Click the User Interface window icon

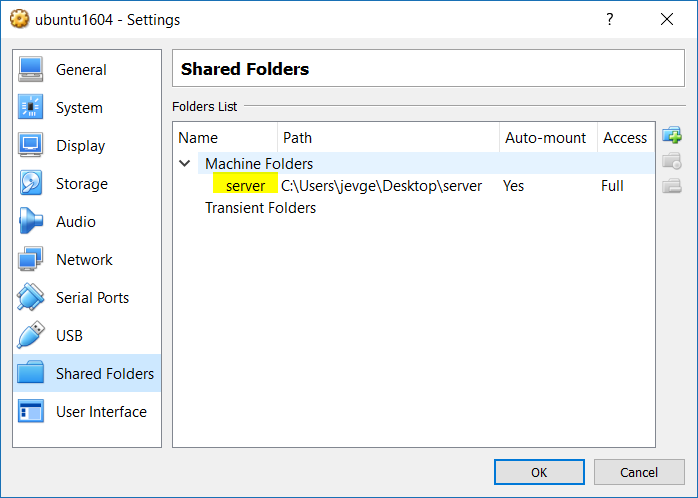31,411
